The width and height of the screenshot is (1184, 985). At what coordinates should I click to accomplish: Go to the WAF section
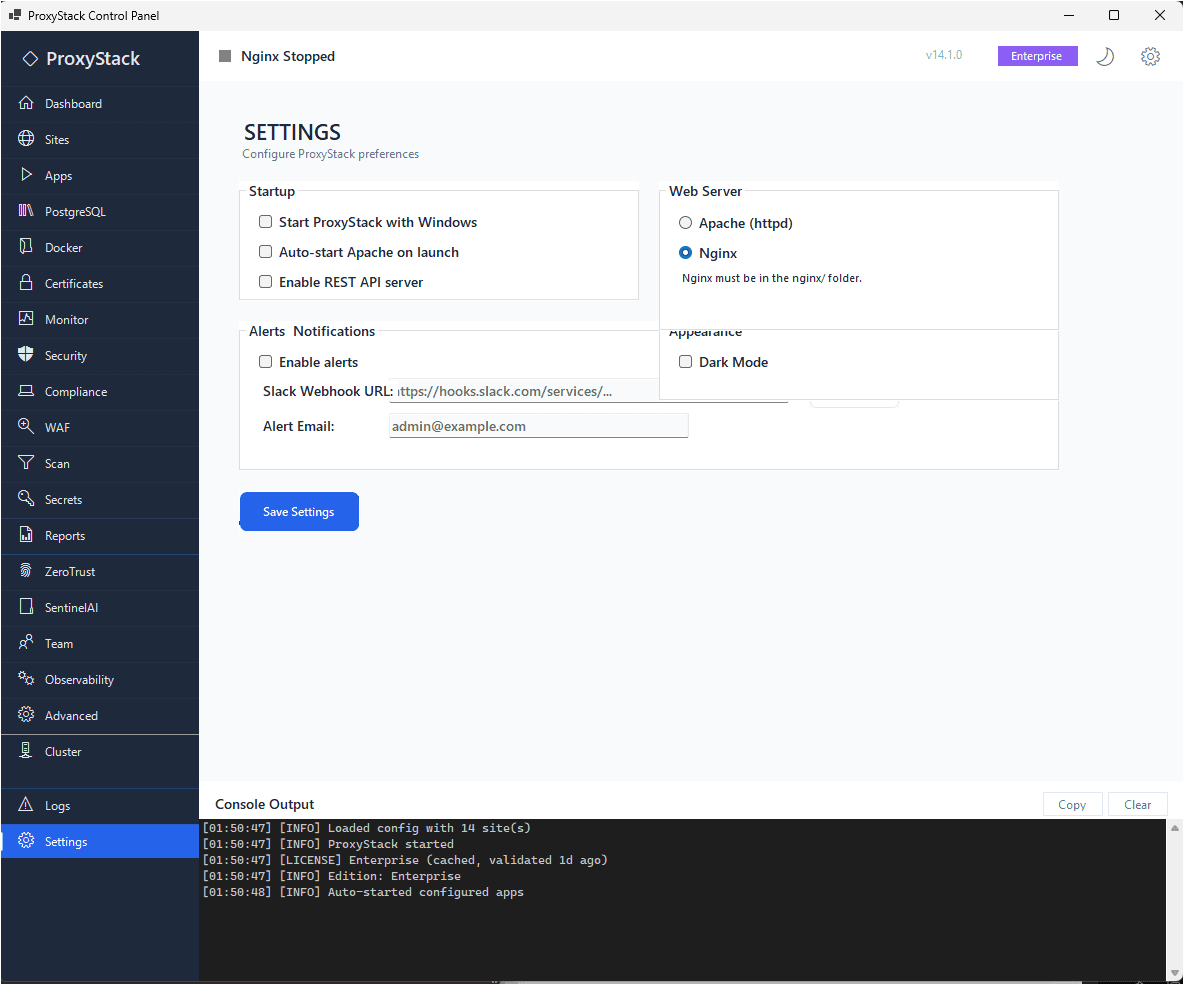point(58,427)
